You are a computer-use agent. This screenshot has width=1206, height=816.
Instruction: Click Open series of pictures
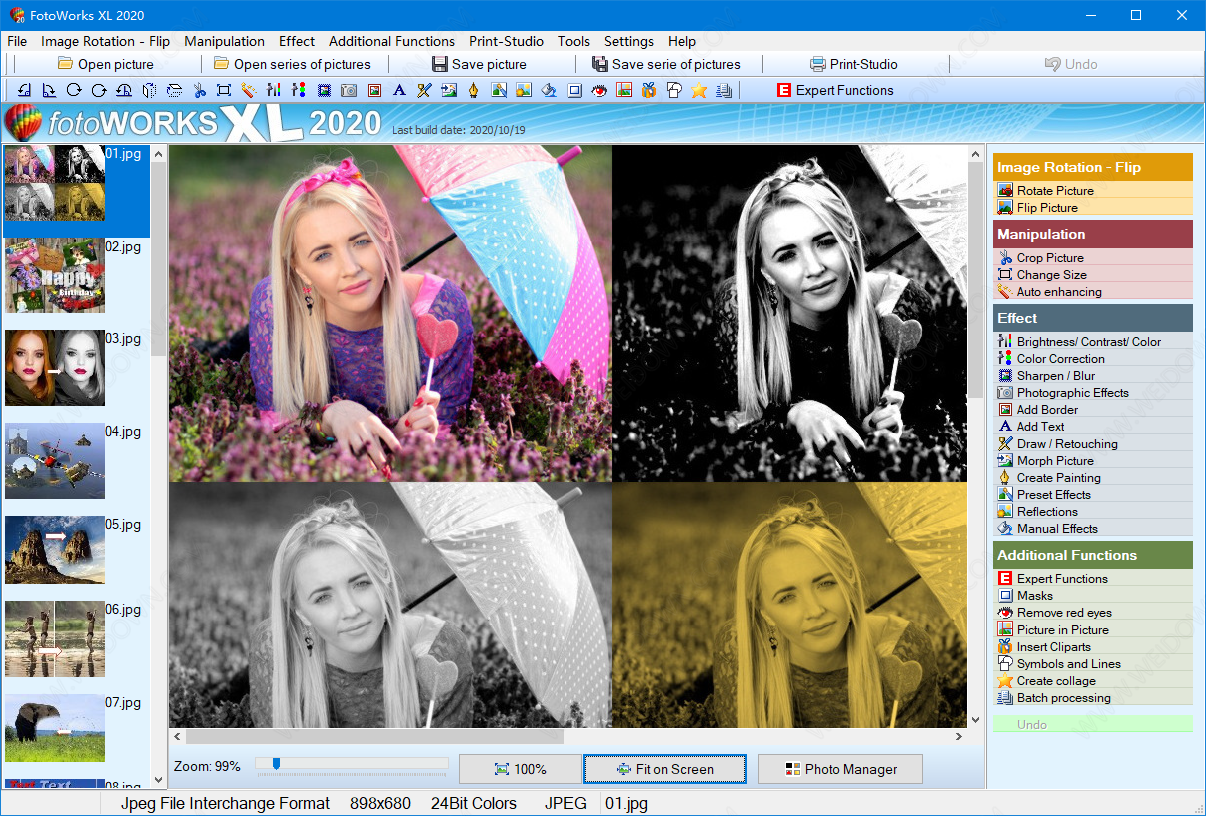[293, 64]
